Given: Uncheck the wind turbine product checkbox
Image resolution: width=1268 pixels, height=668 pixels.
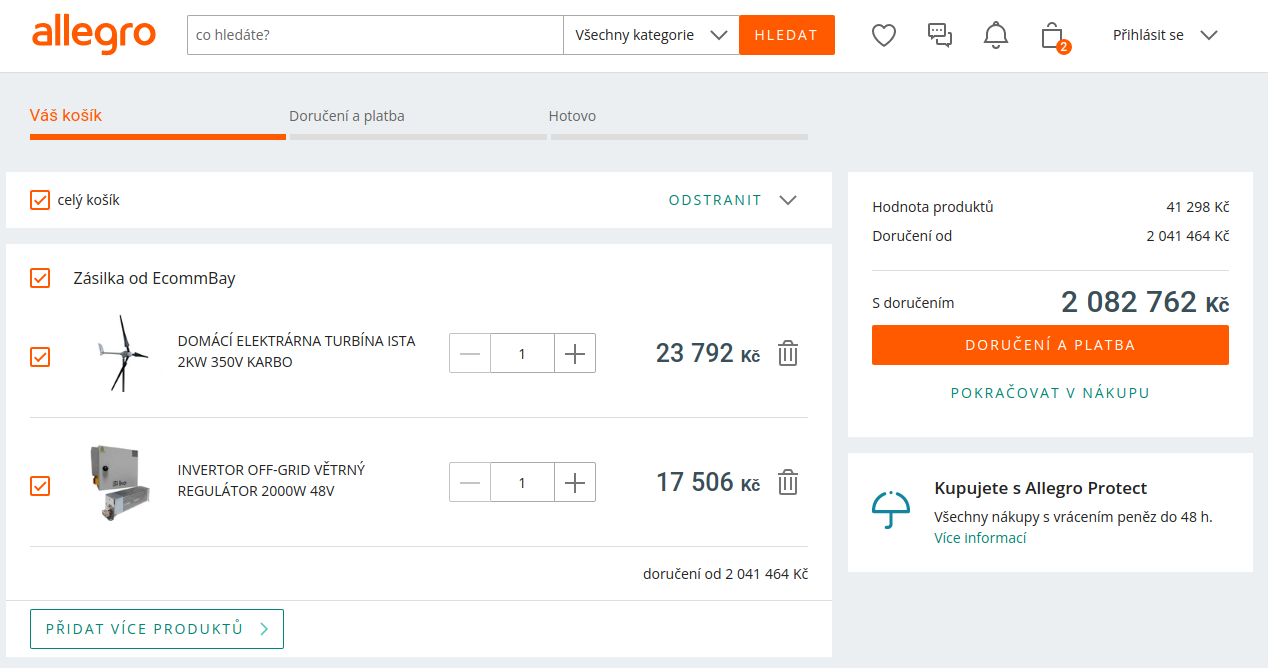Looking at the screenshot, I should [x=40, y=356].
